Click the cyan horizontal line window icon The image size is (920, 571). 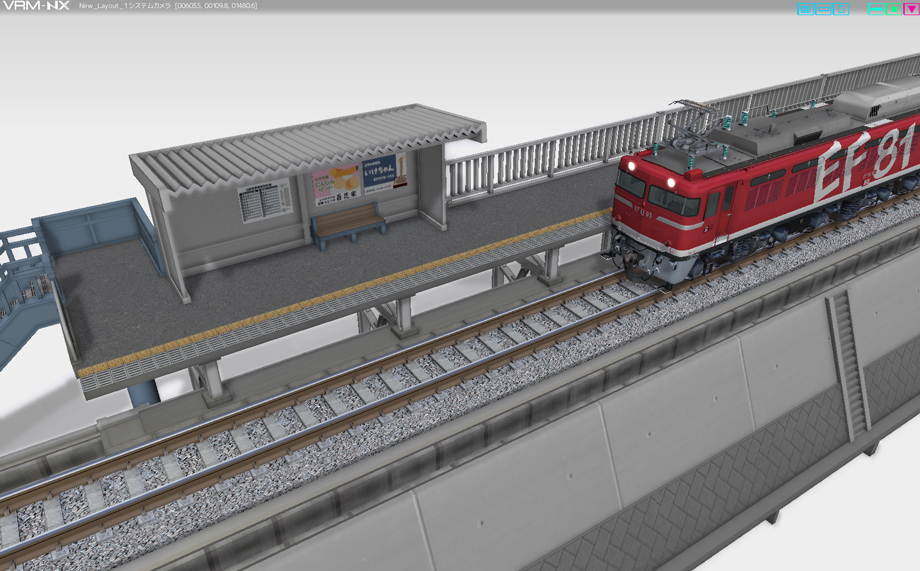(876, 9)
